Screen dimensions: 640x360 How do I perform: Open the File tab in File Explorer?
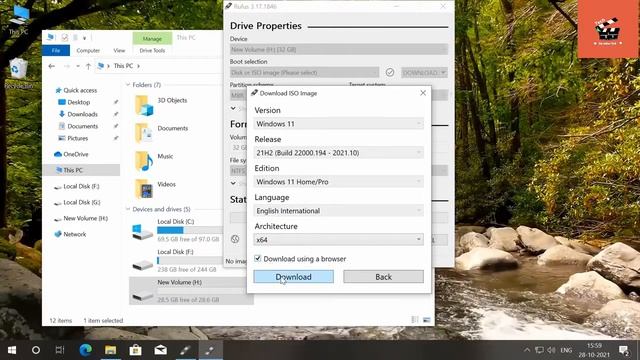[56, 50]
